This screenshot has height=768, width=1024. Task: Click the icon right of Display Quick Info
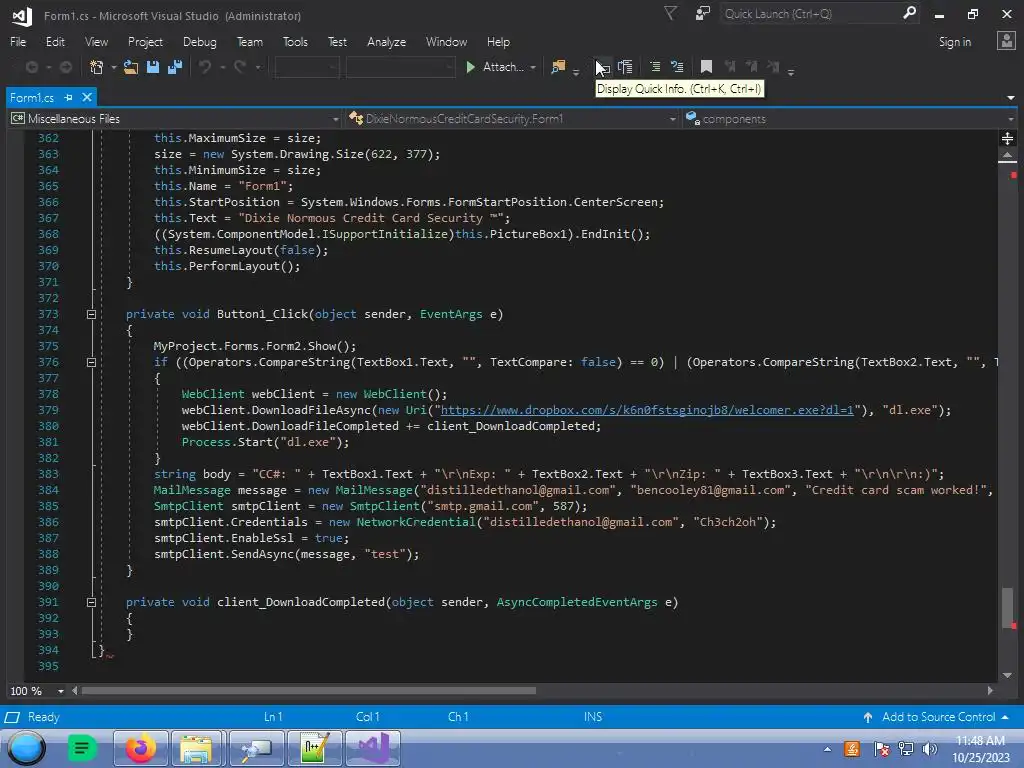625,67
